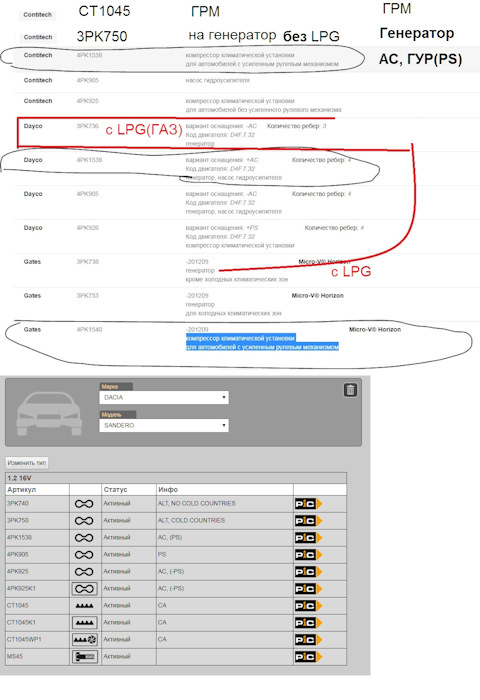This screenshot has width=480, height=700.
Task: Click the Артикул column header
Action: [x=21, y=490]
